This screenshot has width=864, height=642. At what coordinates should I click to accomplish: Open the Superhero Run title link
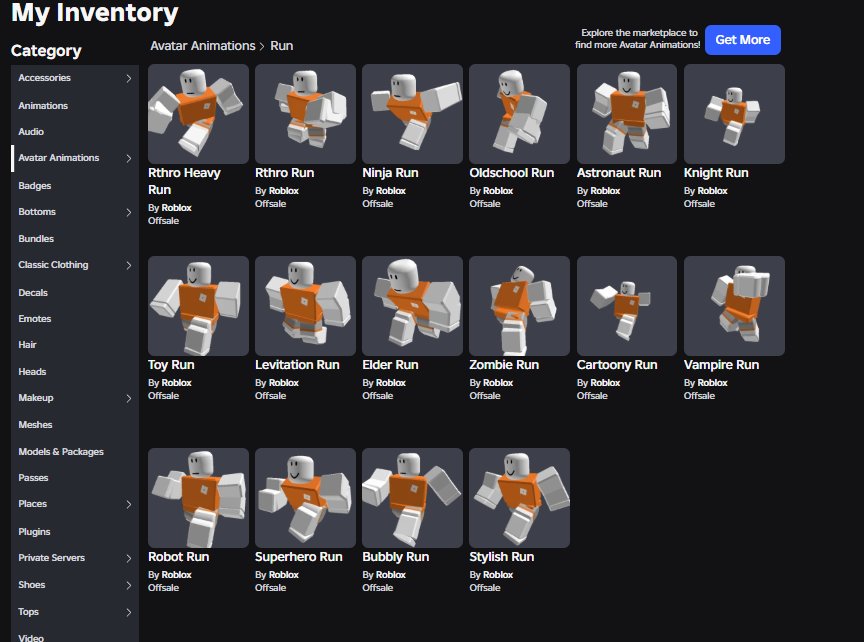pos(299,557)
